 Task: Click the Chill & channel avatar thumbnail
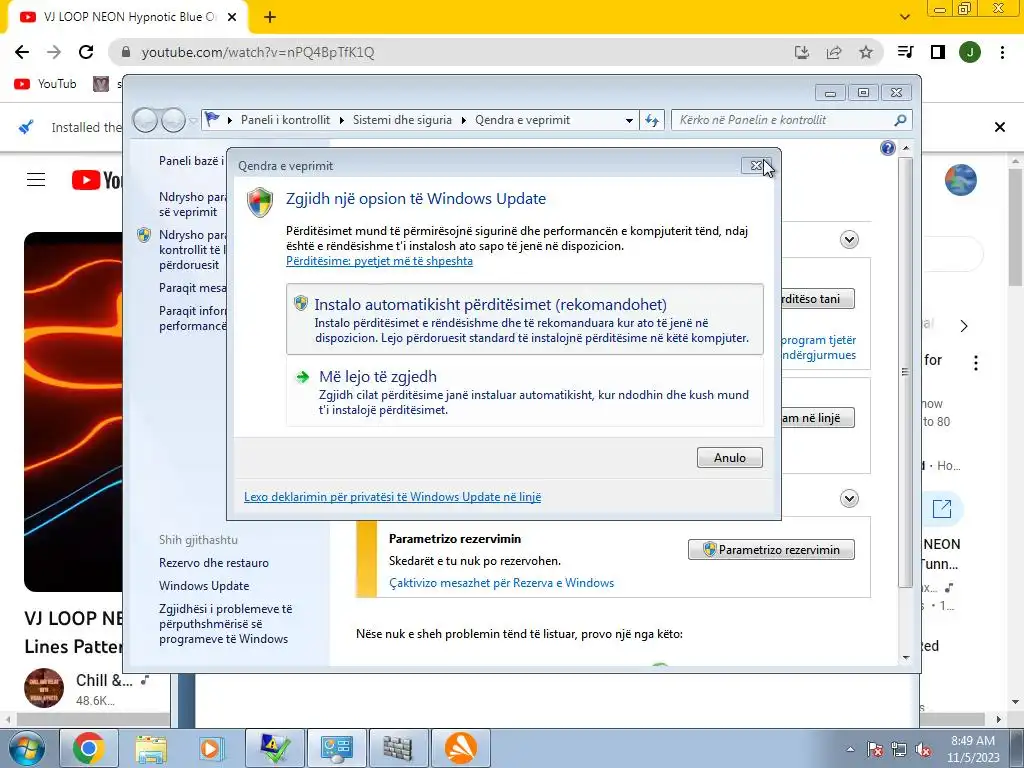click(44, 688)
